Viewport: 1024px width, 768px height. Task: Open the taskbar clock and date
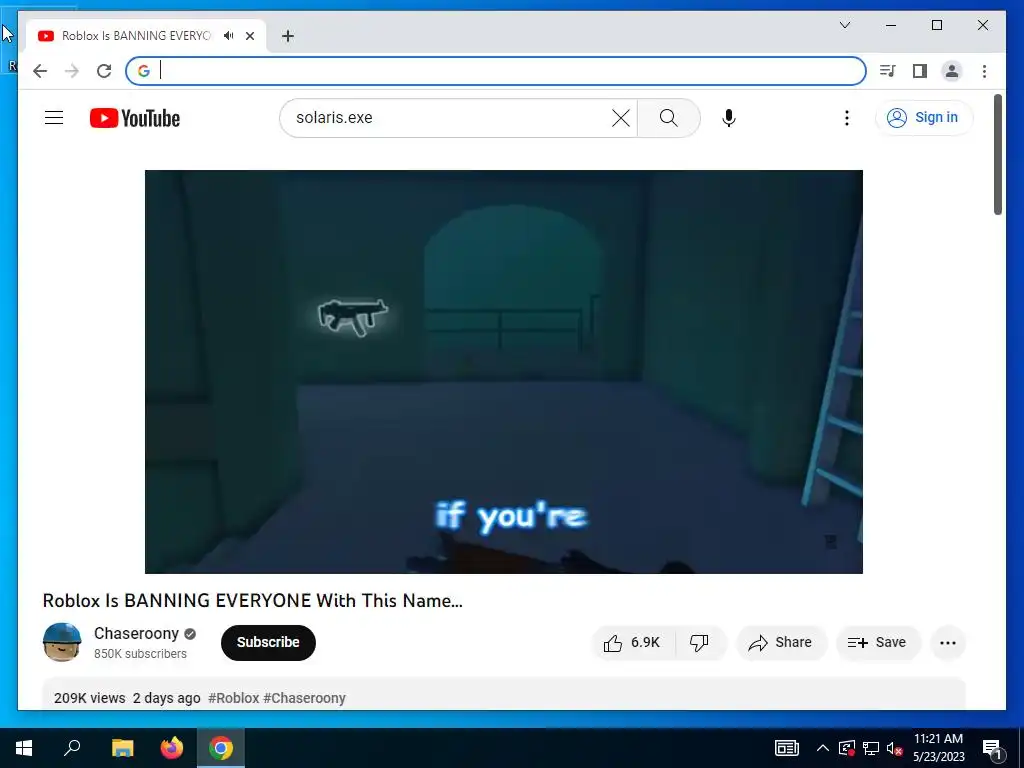pos(938,748)
